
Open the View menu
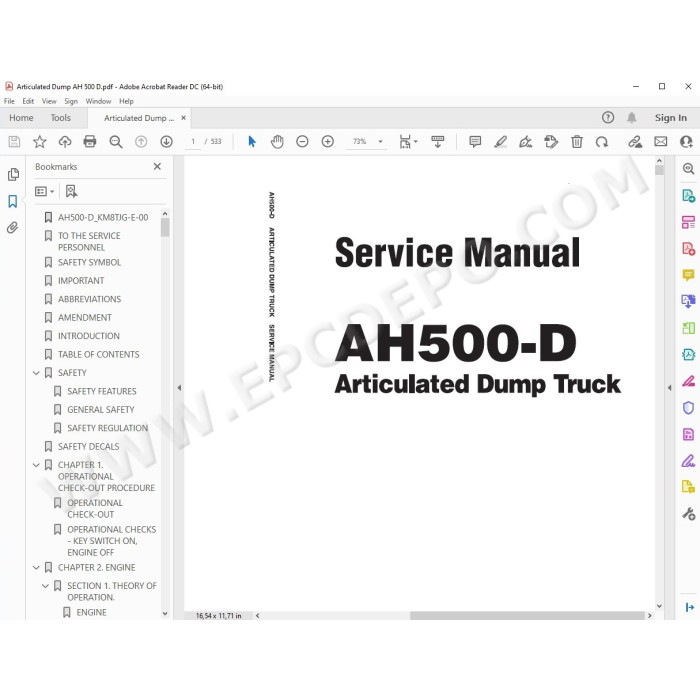49,101
